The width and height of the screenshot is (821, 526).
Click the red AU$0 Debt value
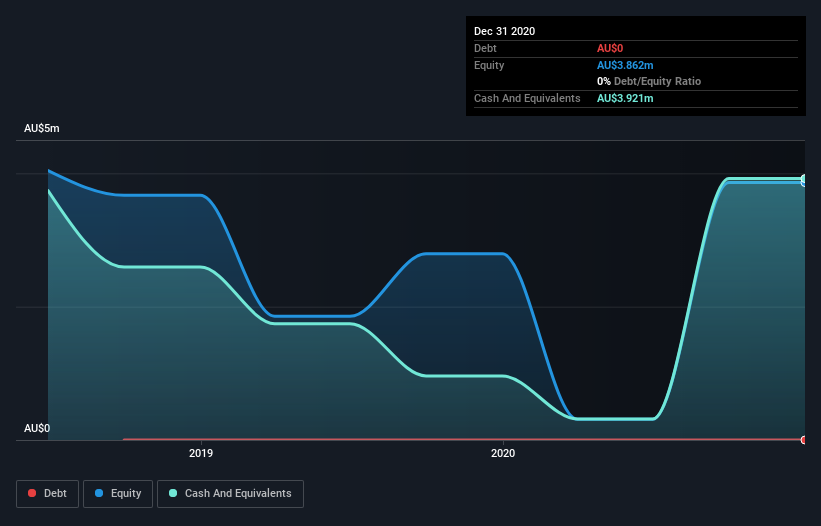tap(610, 49)
